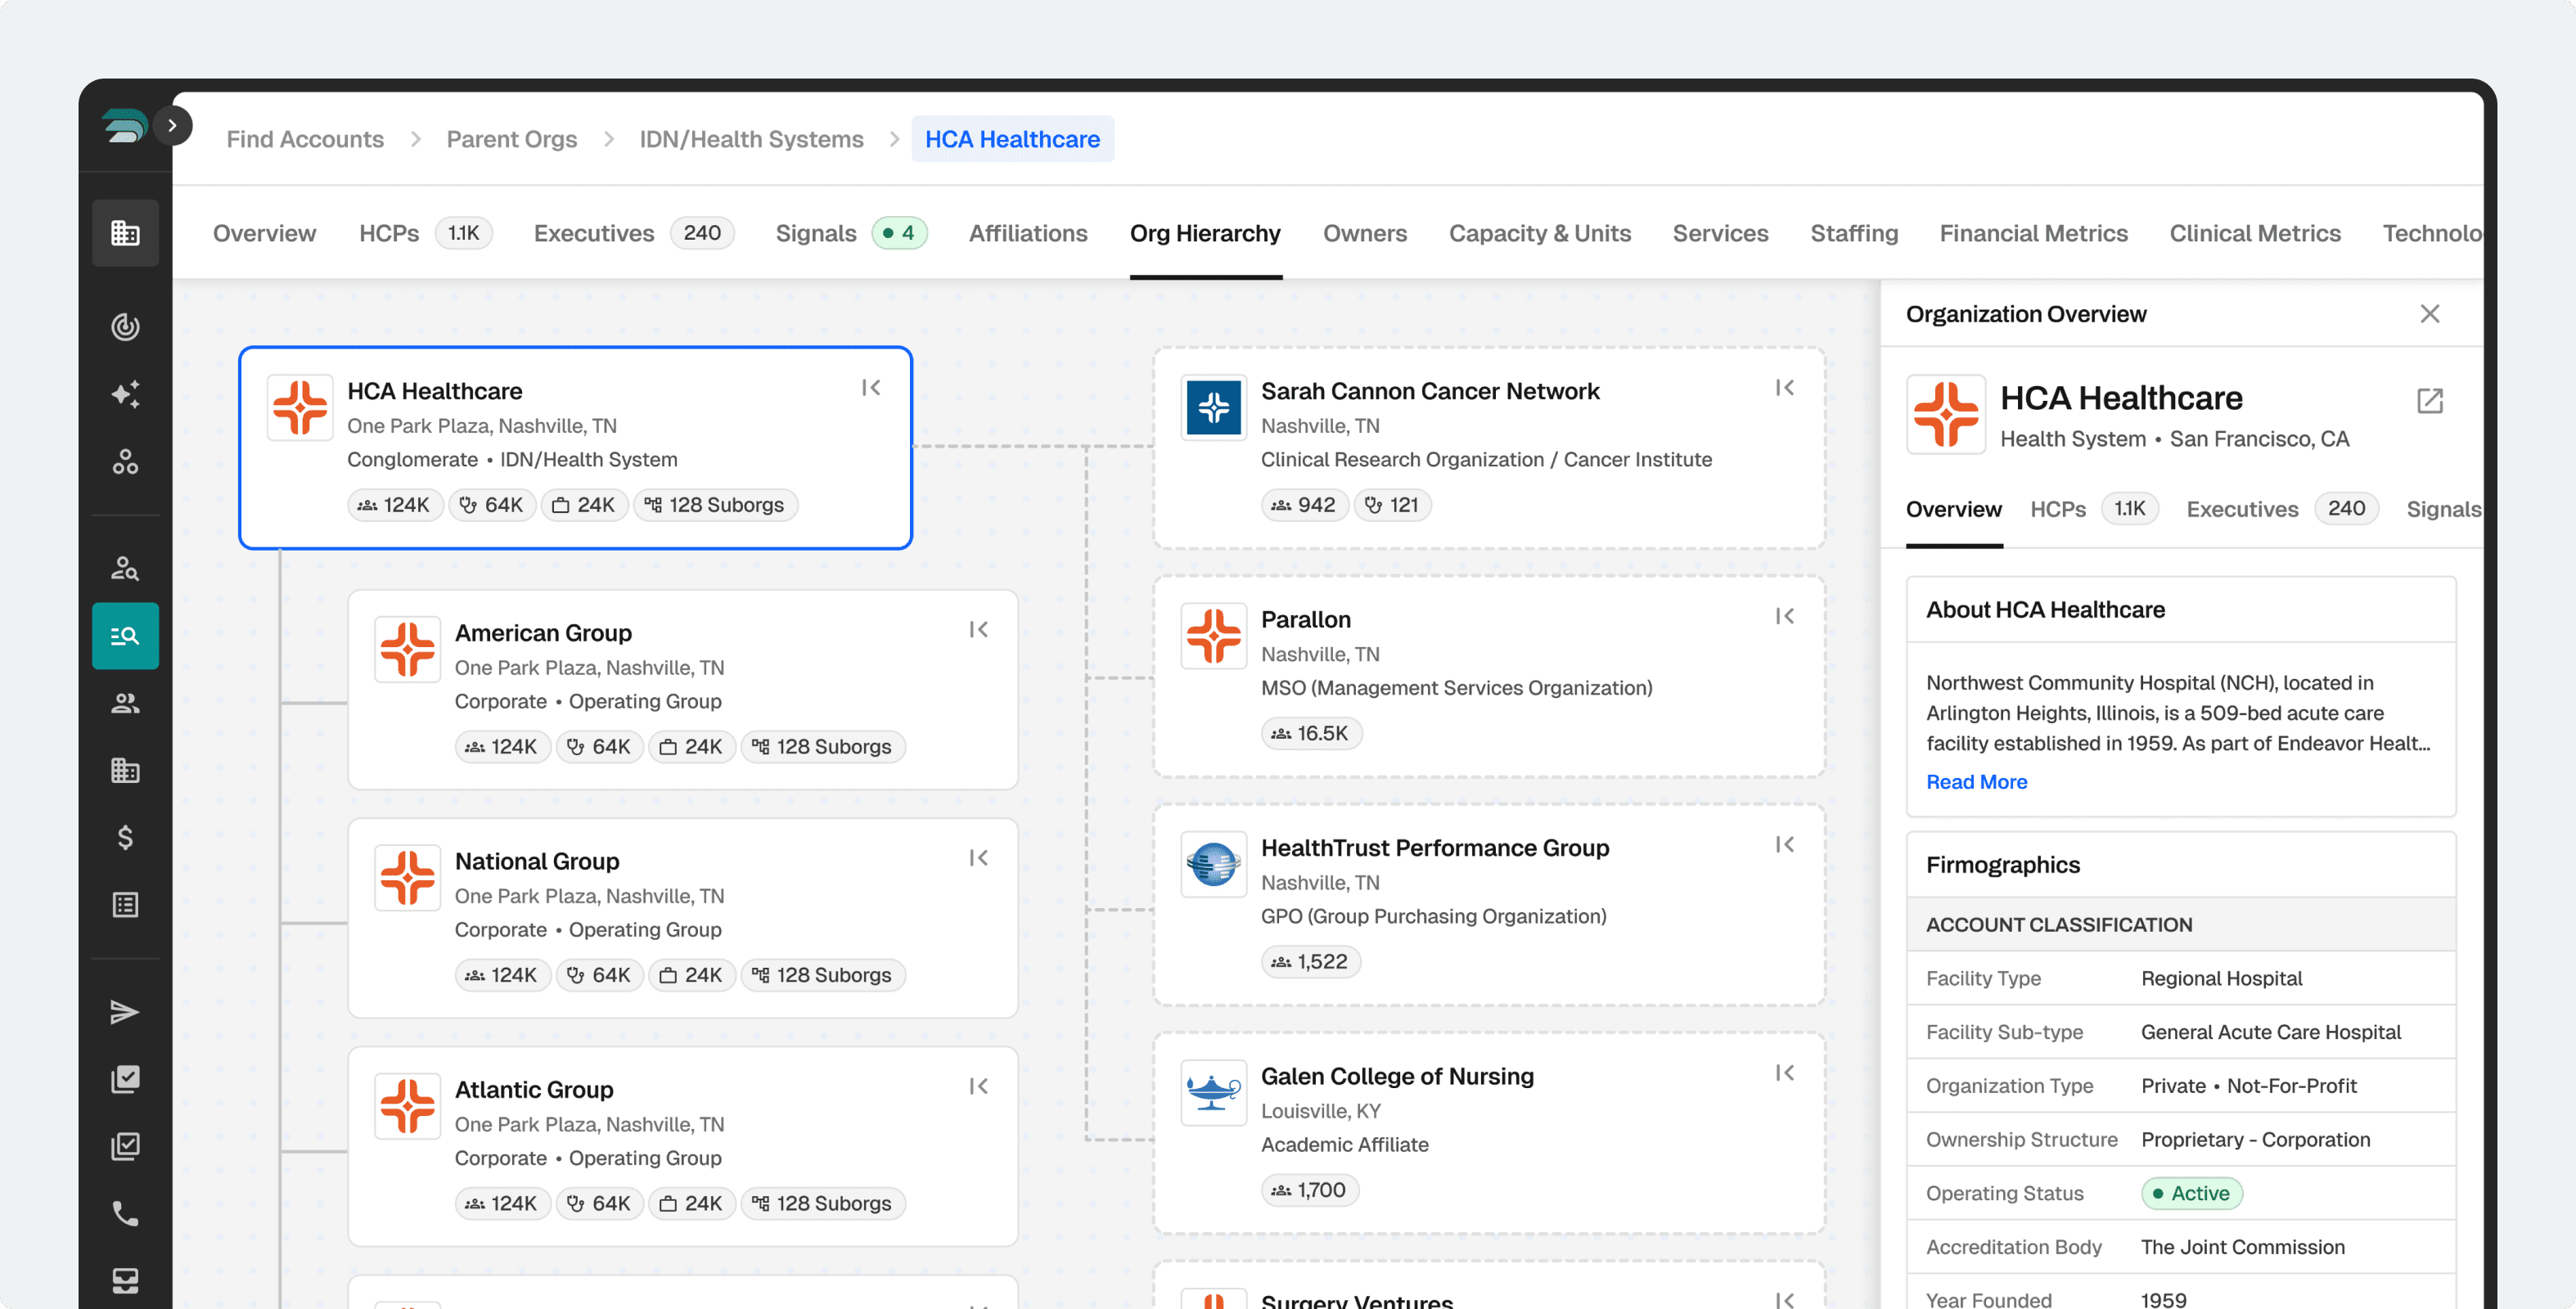This screenshot has height=1309, width=2576.
Task: Click the Active operating status badge
Action: tap(2191, 1193)
